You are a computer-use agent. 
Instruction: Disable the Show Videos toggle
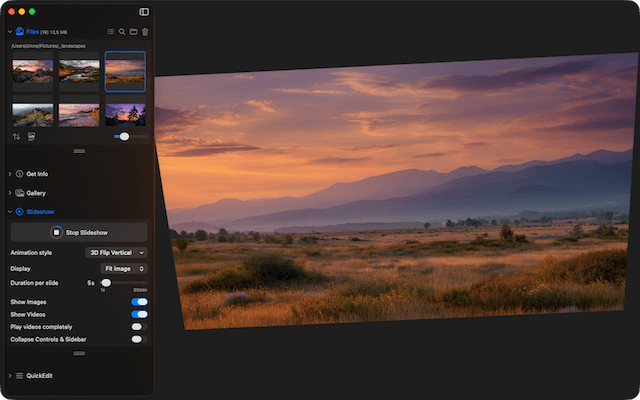point(139,314)
